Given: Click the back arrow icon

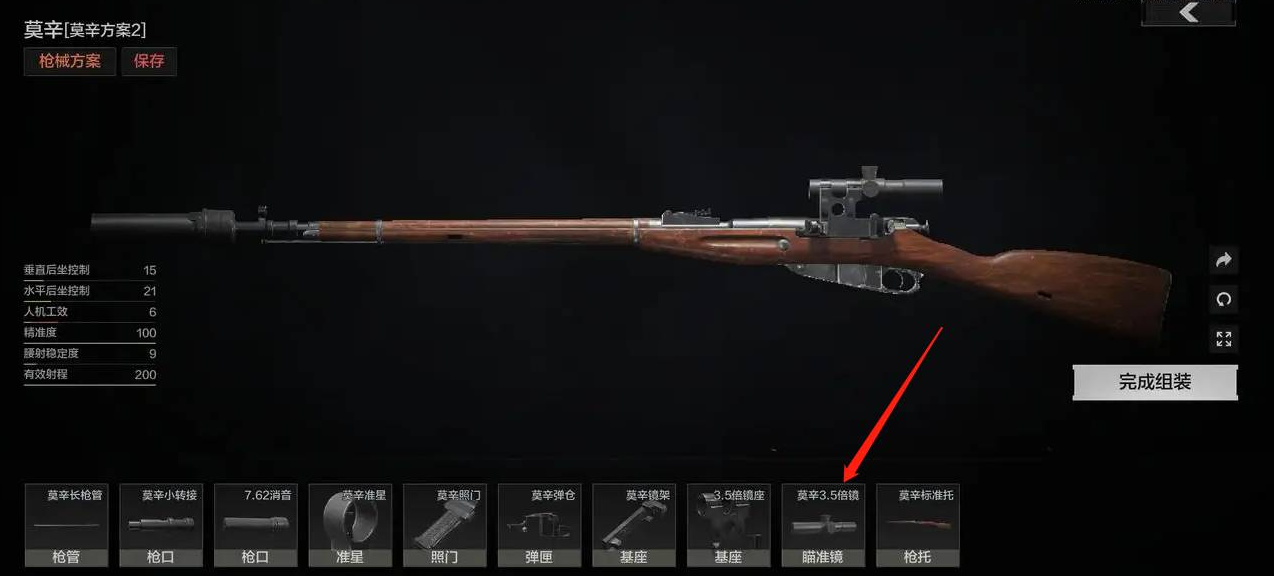Looking at the screenshot, I should [x=1188, y=12].
